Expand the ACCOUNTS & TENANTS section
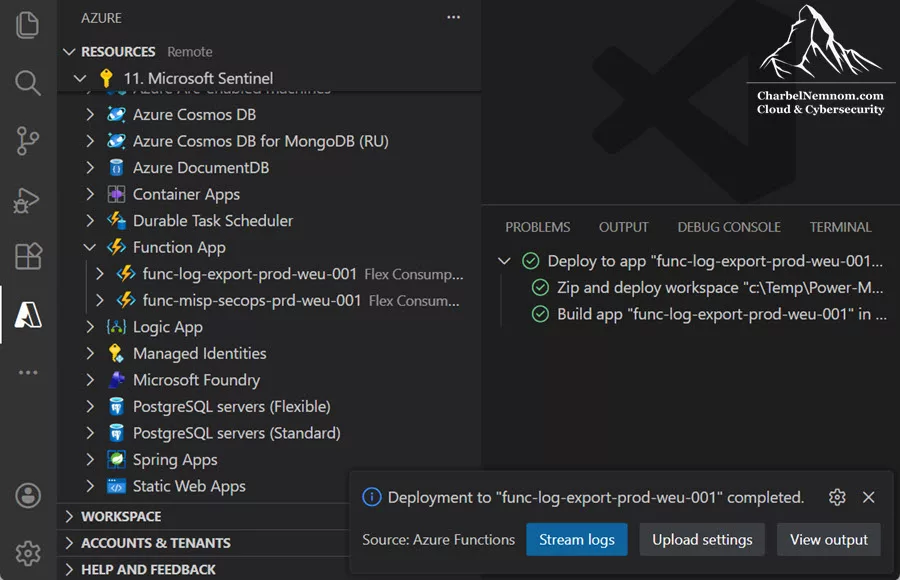The width and height of the screenshot is (900, 580). pos(69,543)
